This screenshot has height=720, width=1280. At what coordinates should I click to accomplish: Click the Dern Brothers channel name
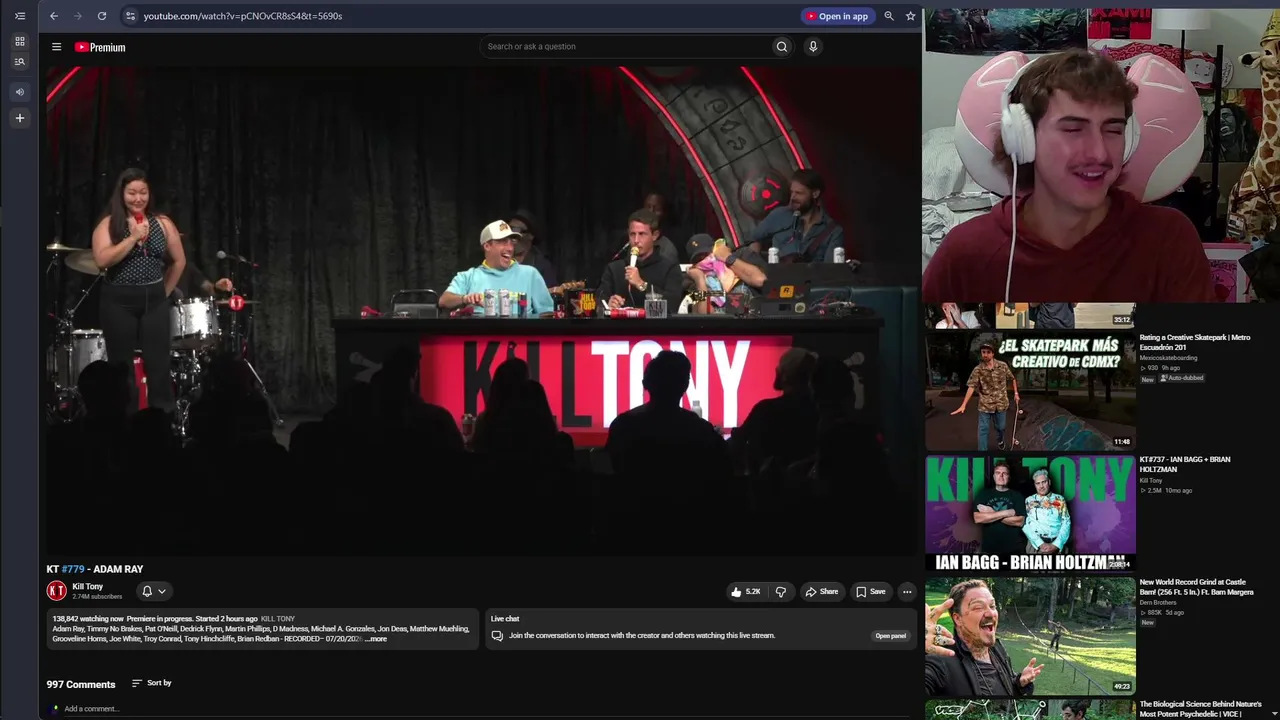[1158, 603]
